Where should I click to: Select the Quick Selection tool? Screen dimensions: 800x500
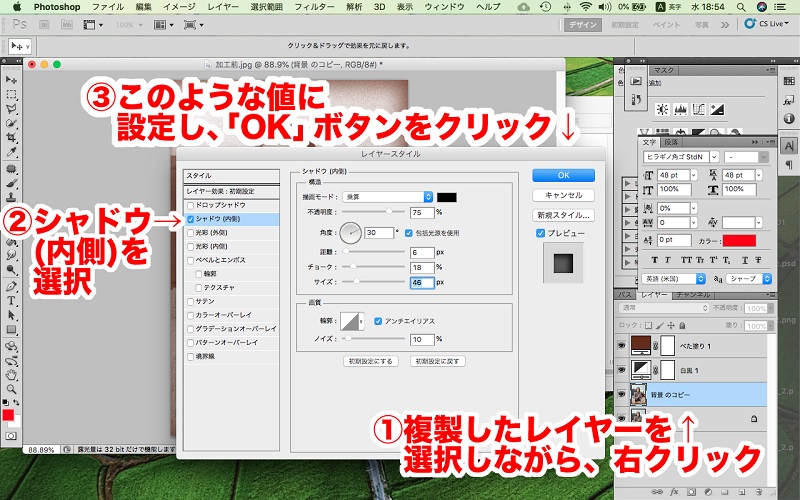click(x=11, y=123)
